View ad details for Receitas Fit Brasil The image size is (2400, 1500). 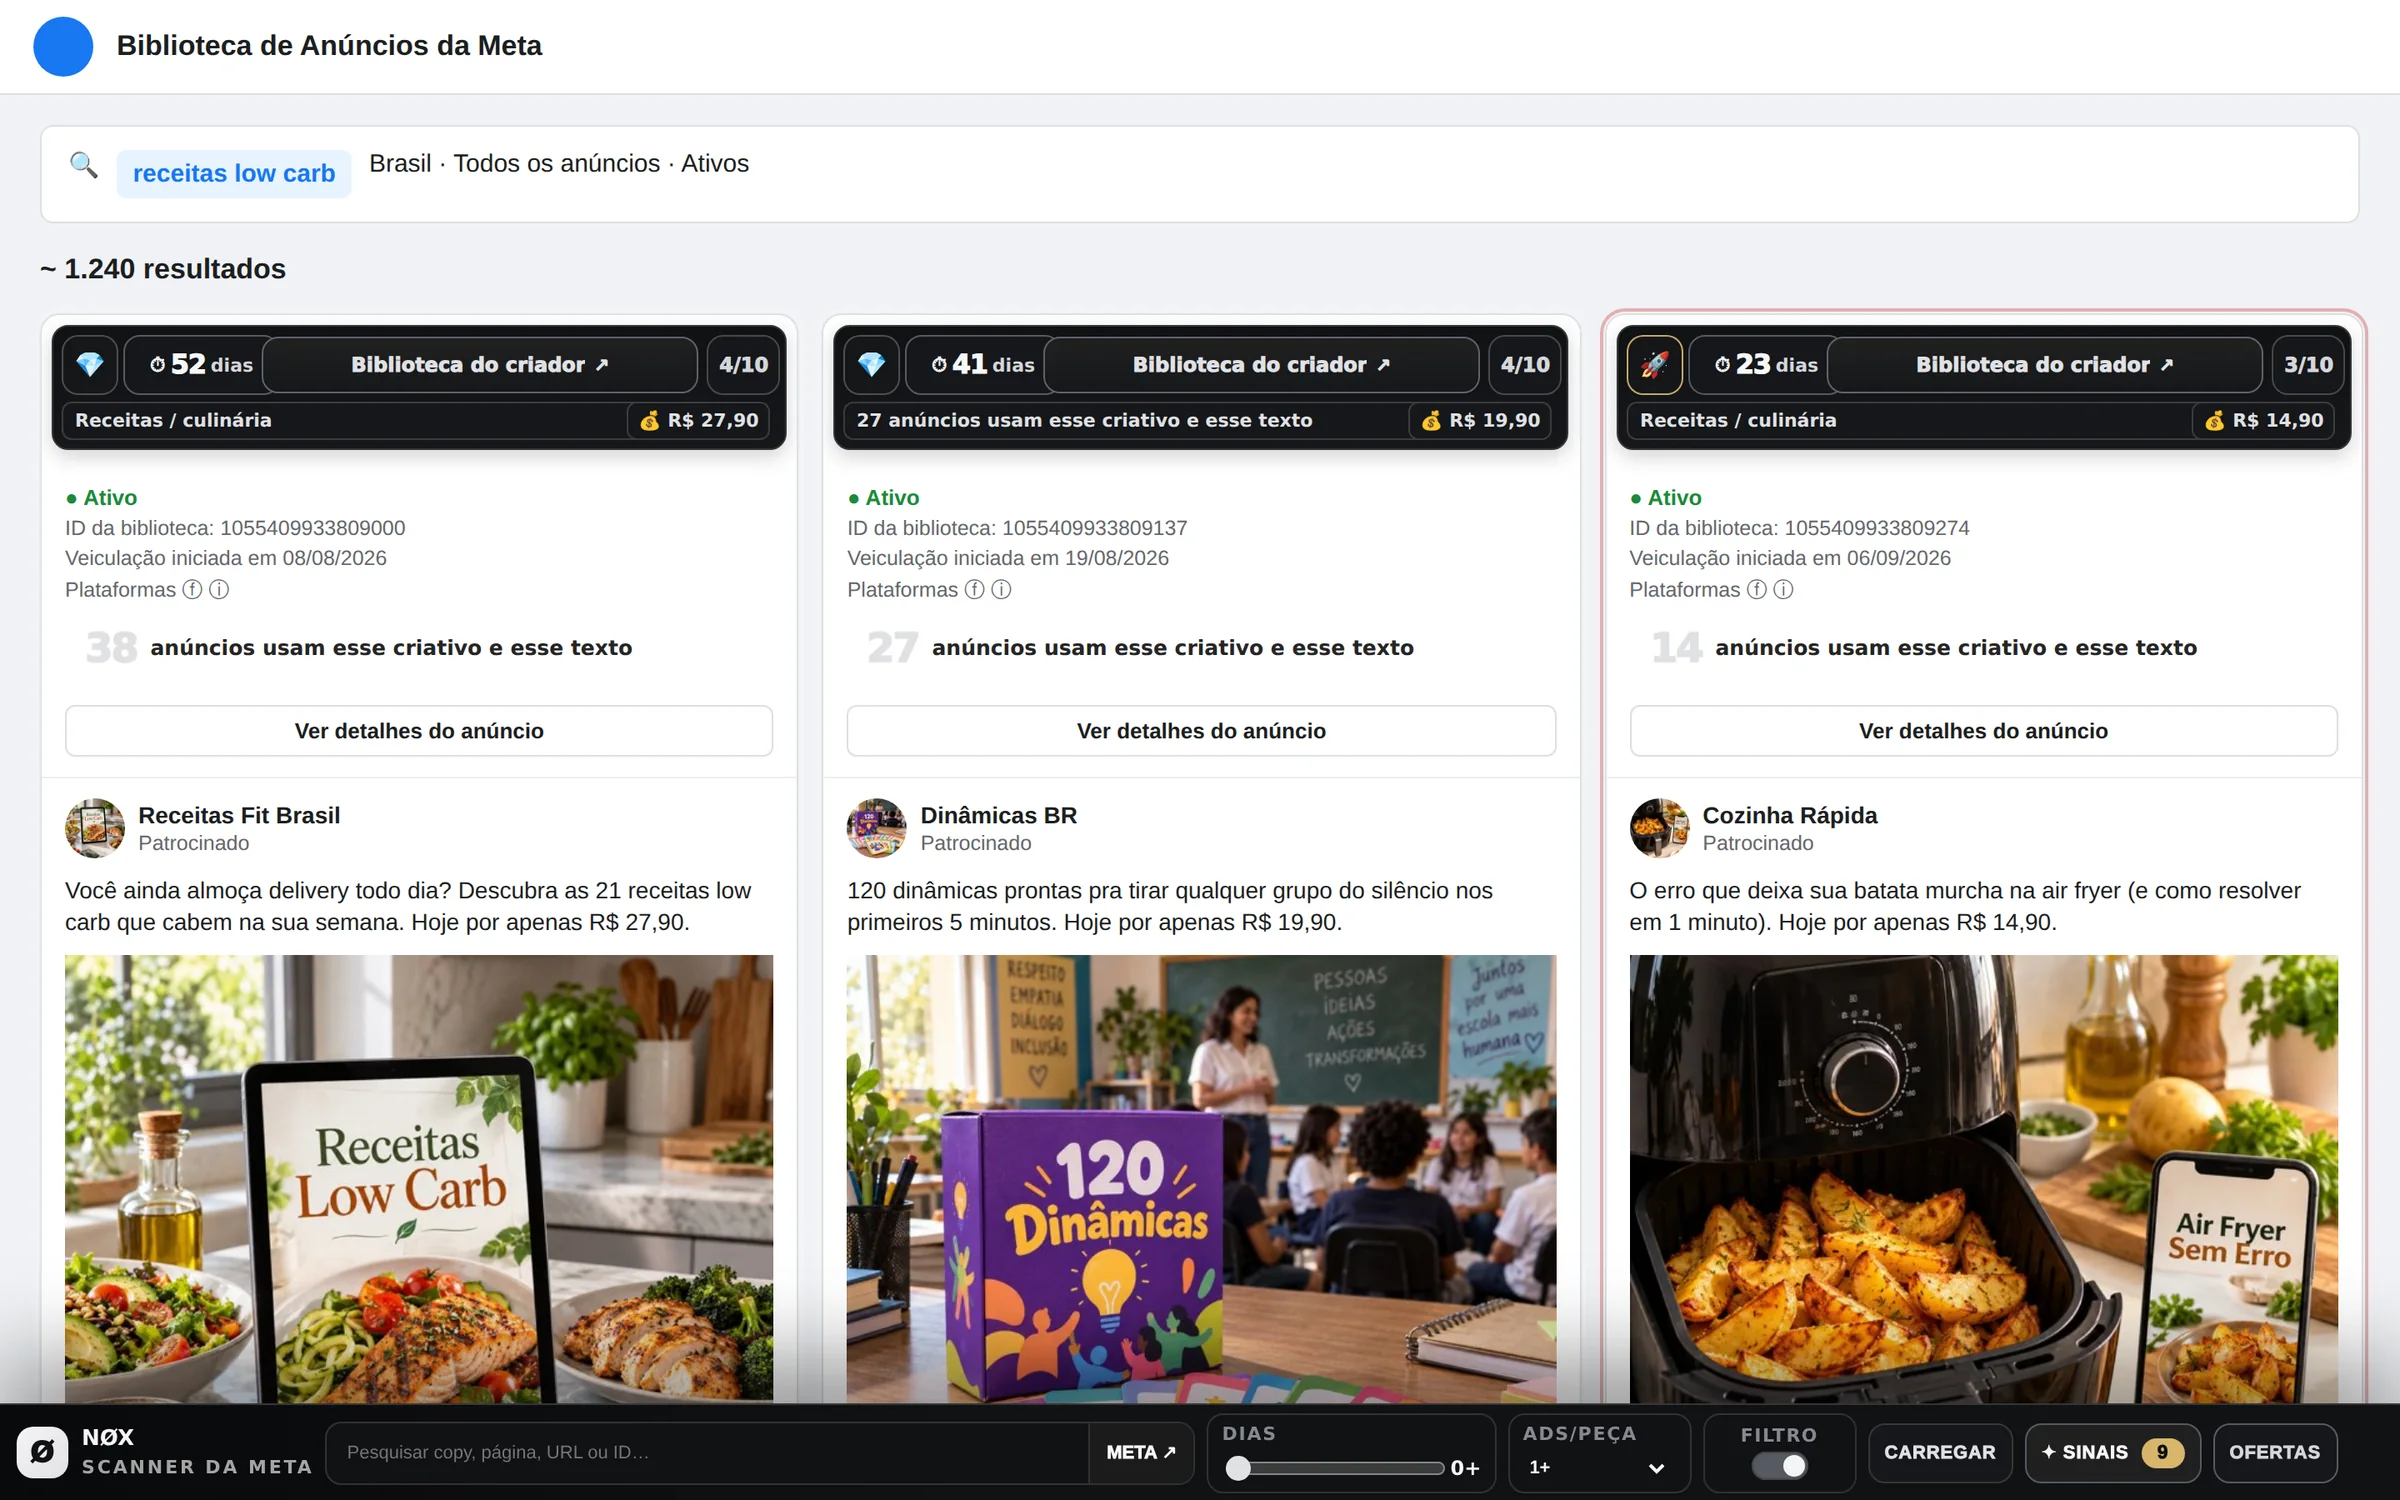[419, 731]
